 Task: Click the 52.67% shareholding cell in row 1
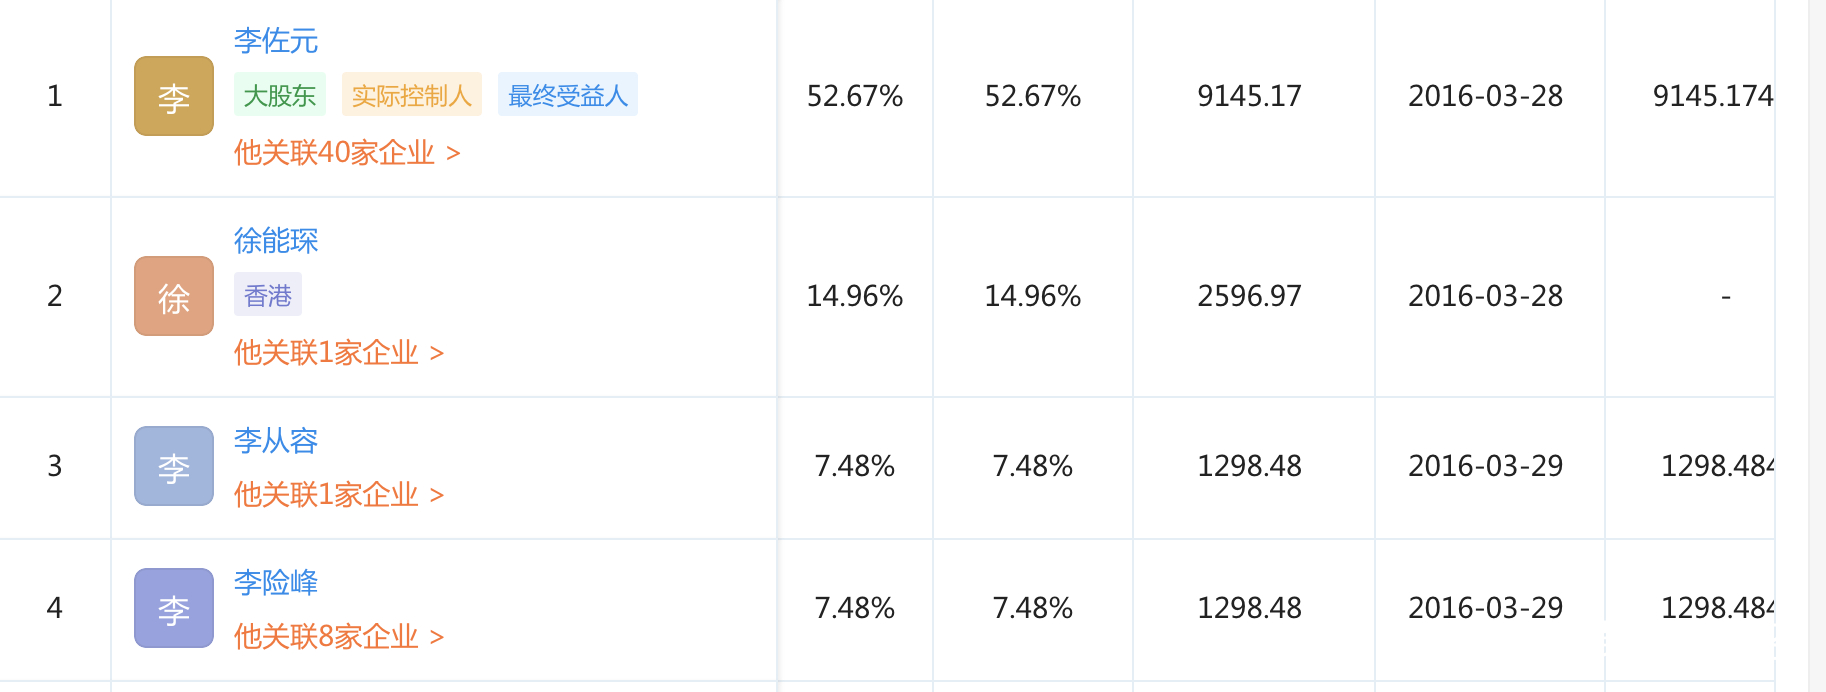(855, 96)
